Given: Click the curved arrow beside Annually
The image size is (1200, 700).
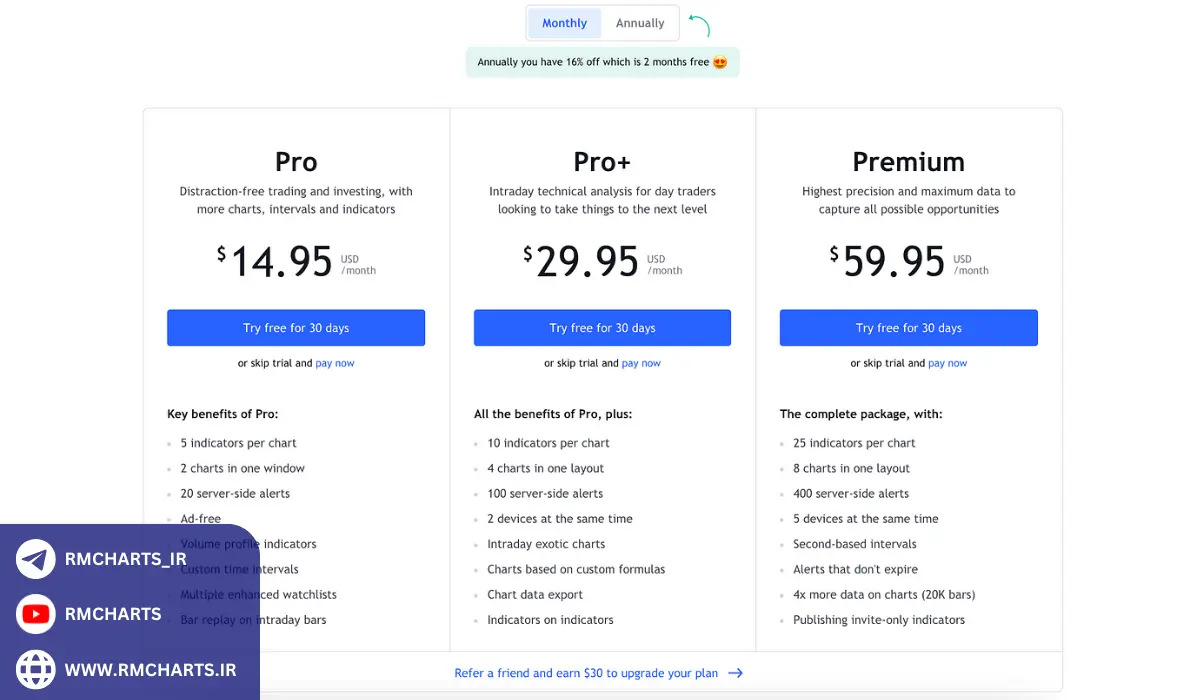Looking at the screenshot, I should click(x=699, y=26).
